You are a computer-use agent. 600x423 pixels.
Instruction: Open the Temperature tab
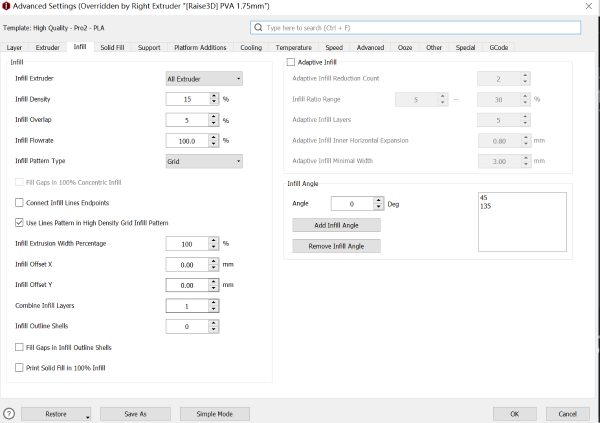292,47
